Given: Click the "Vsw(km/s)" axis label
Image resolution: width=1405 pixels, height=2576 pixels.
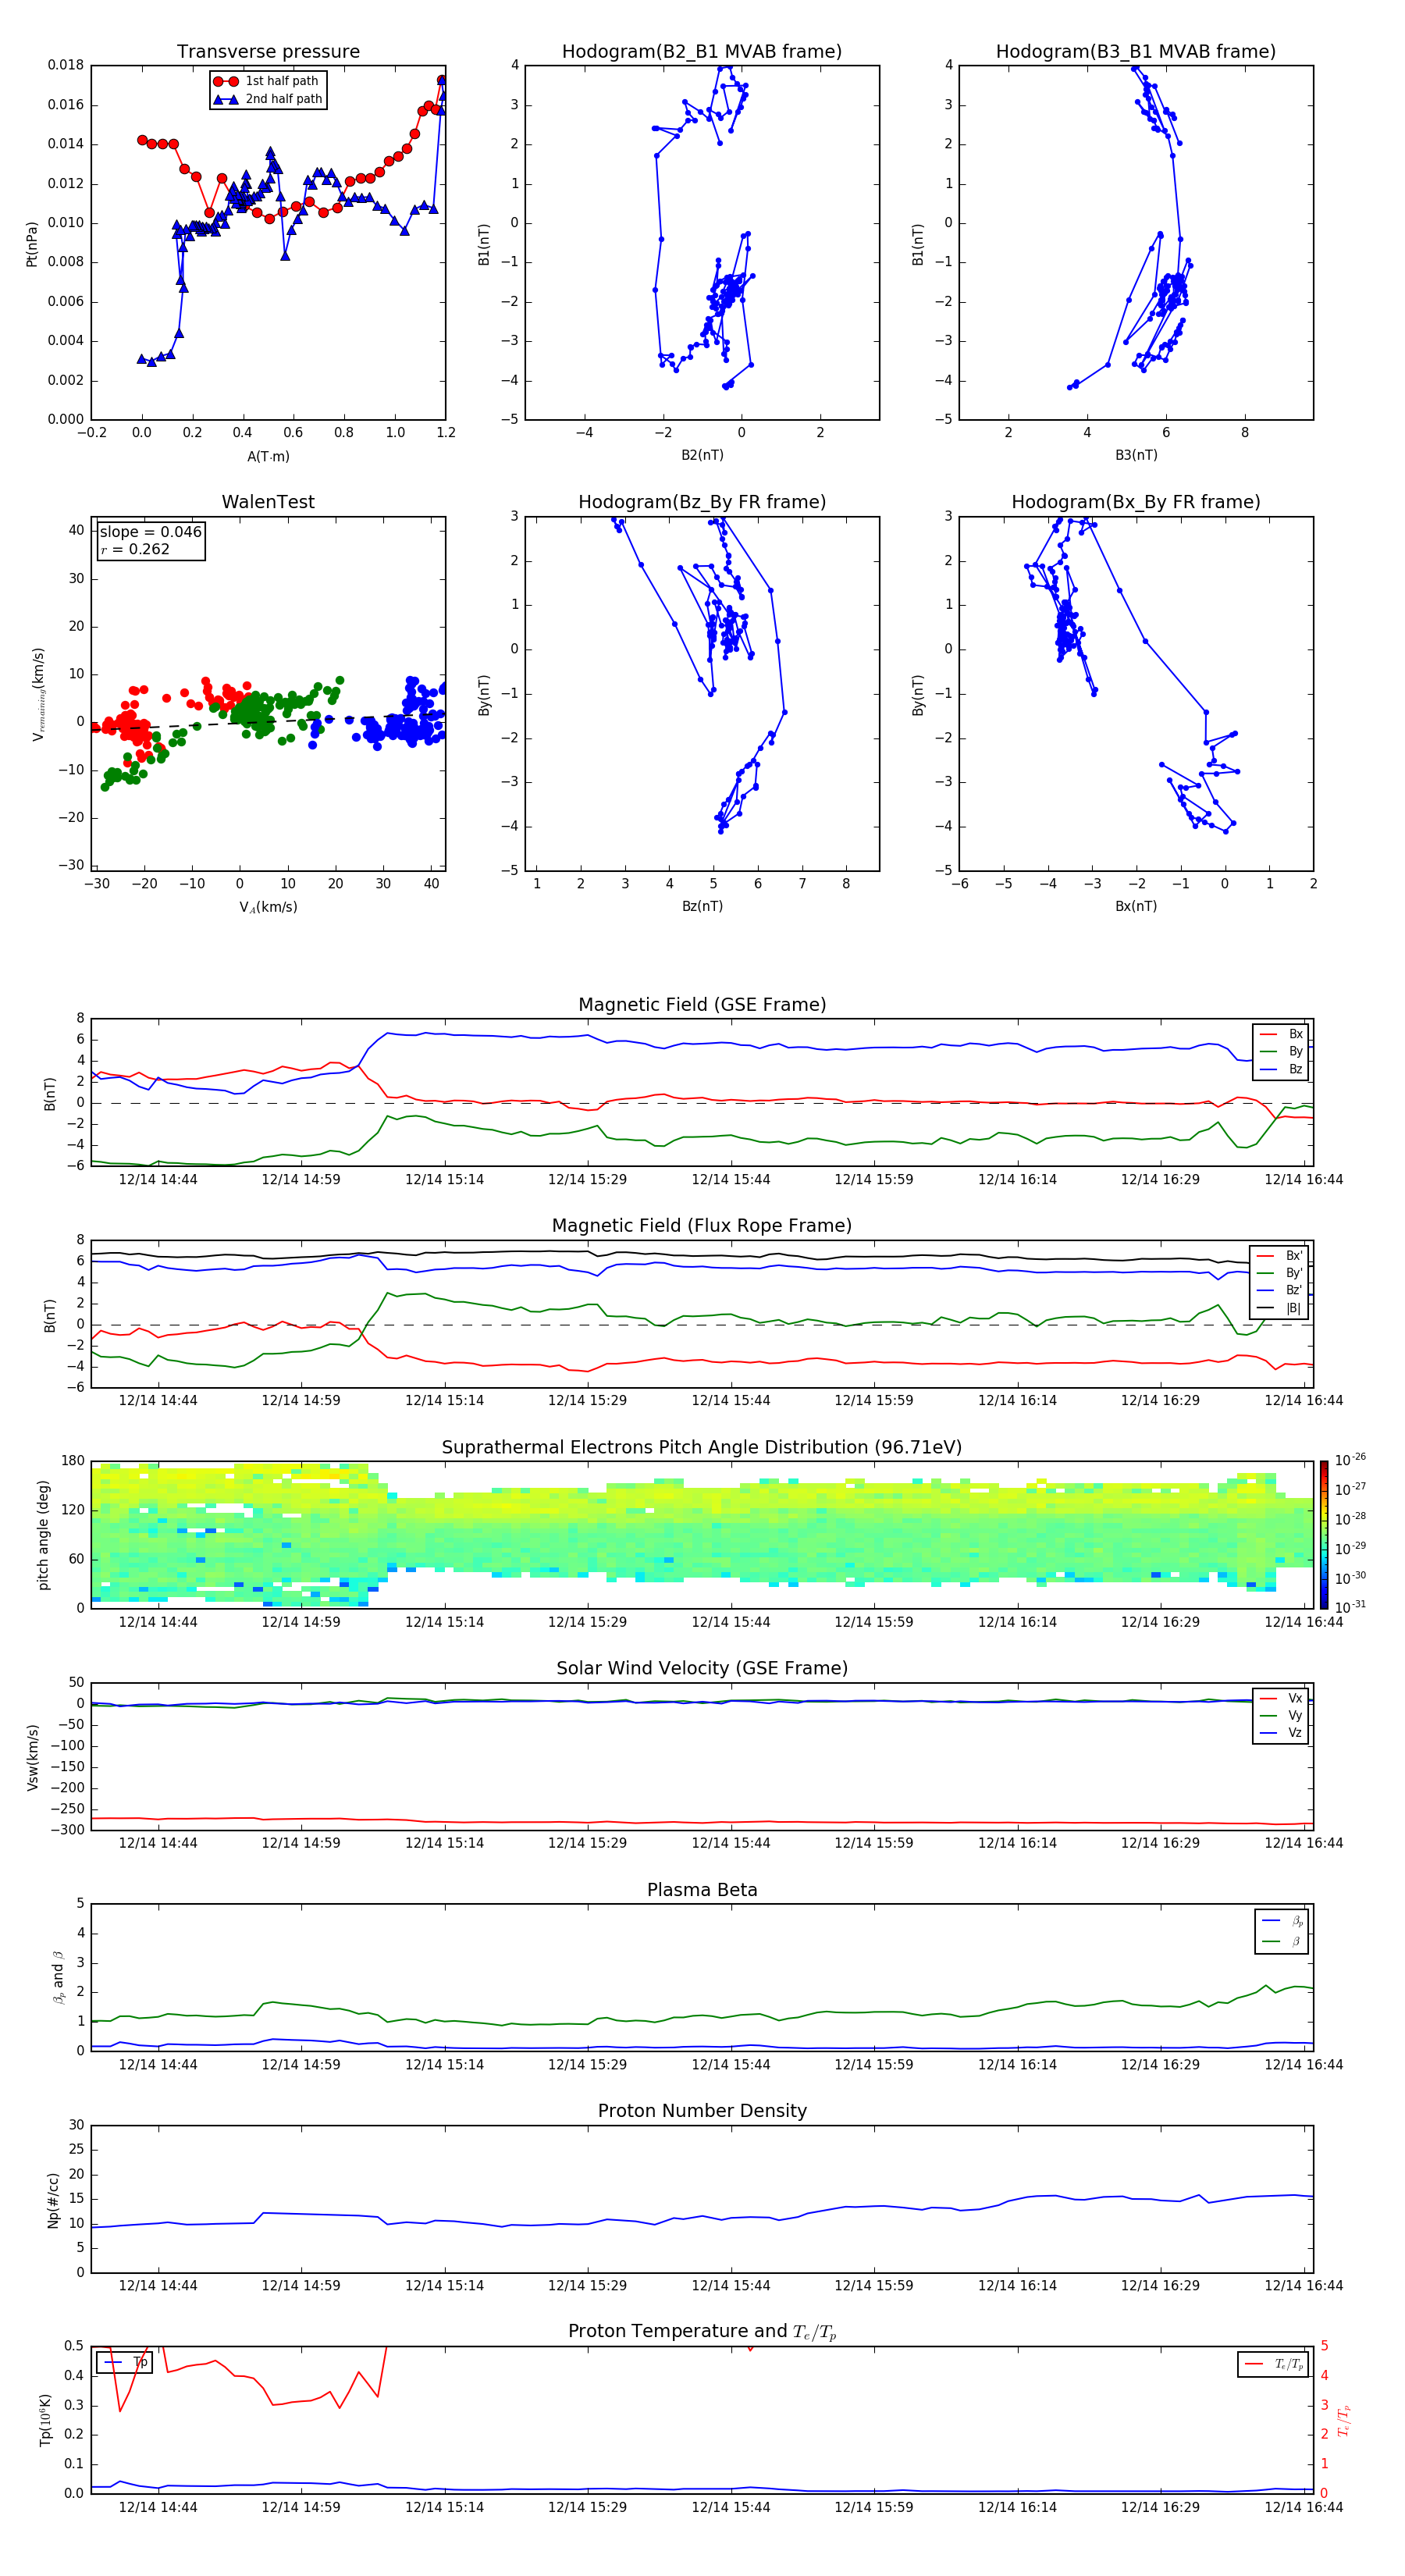Looking at the screenshot, I should pyautogui.click(x=32, y=1757).
